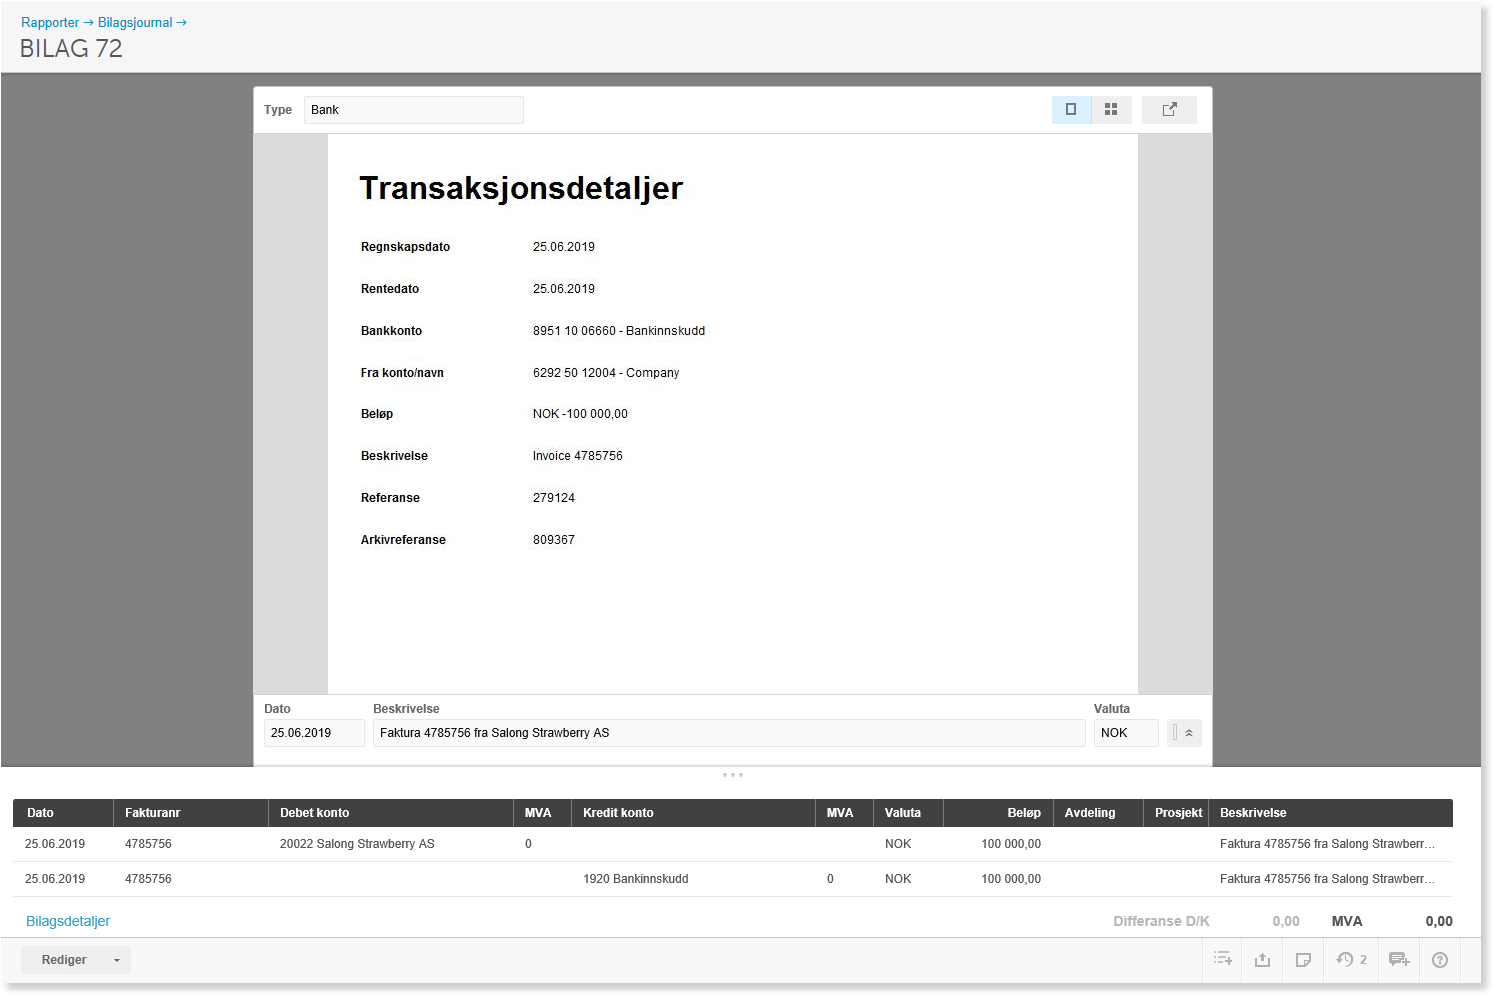Click Invoice 4785756 description text
The width and height of the screenshot is (1494, 996).
(x=578, y=456)
